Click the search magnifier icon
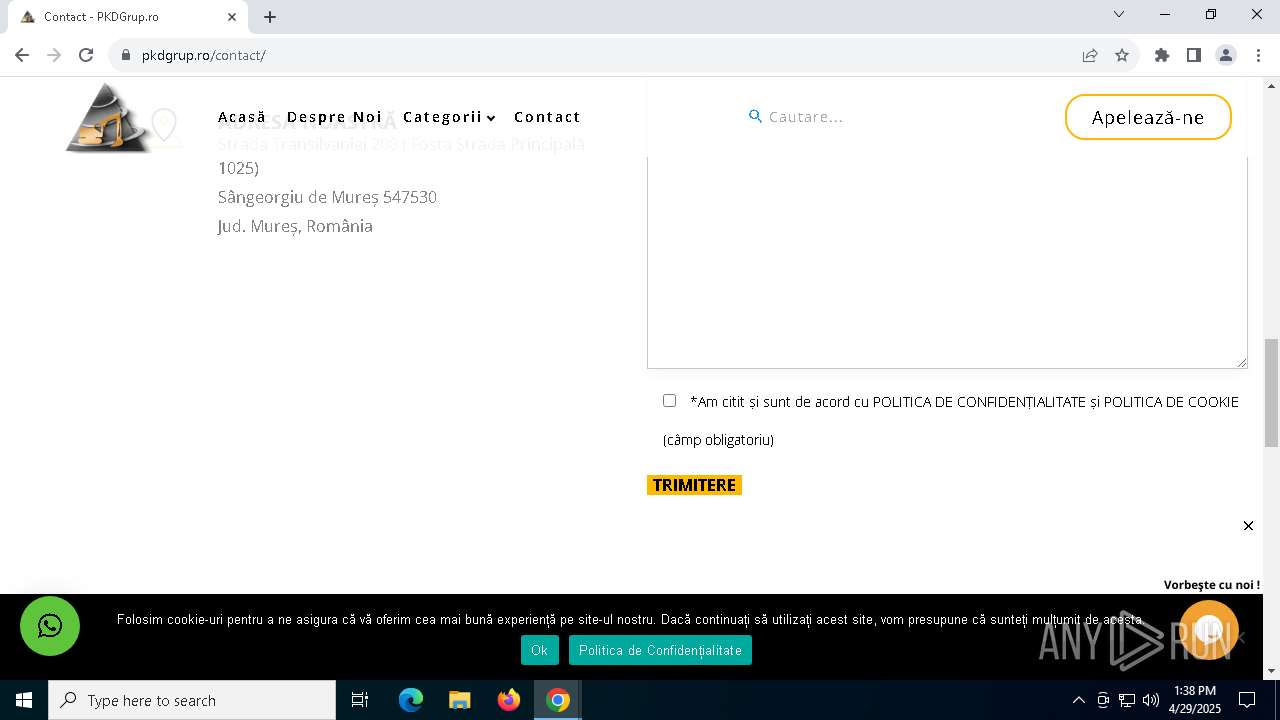1280x720 pixels. click(x=756, y=117)
